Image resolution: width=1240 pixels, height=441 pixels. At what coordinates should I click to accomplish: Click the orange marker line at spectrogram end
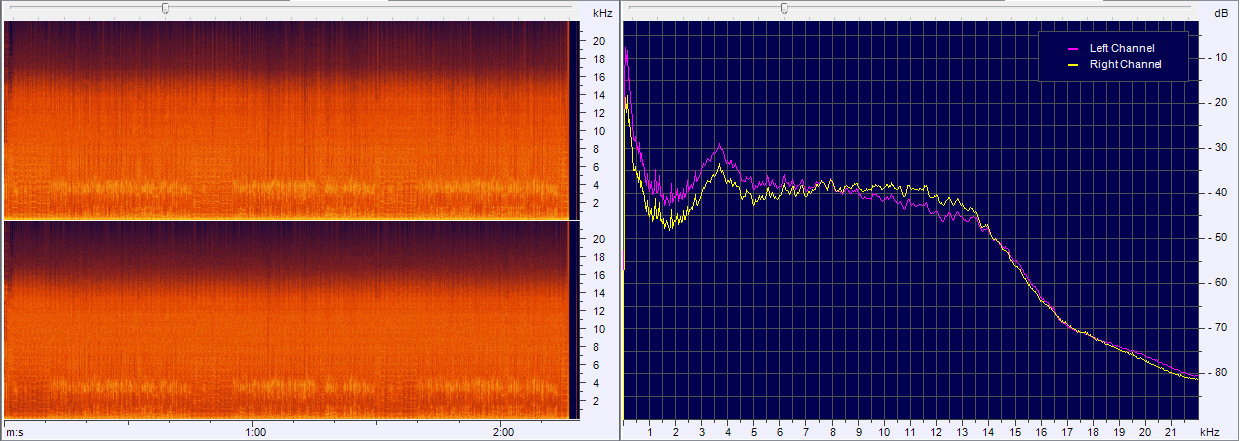point(568,120)
